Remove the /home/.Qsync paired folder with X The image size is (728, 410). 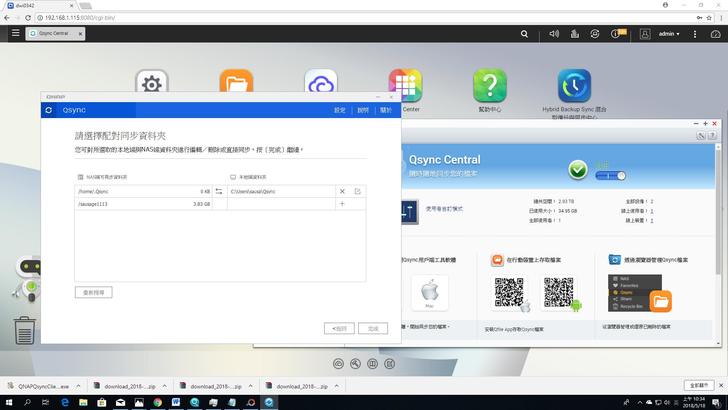[x=342, y=191]
